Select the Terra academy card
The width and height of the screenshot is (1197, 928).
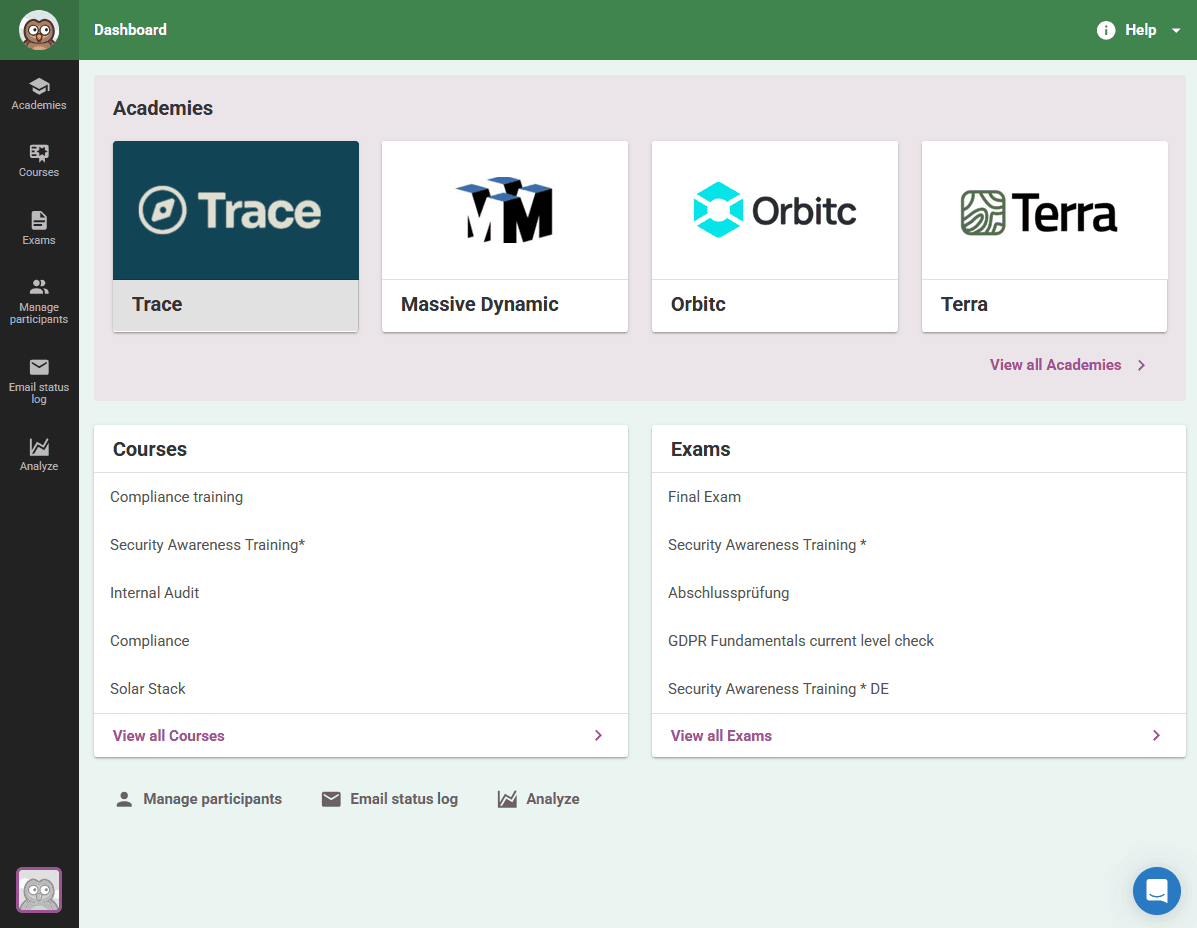[x=1044, y=236]
